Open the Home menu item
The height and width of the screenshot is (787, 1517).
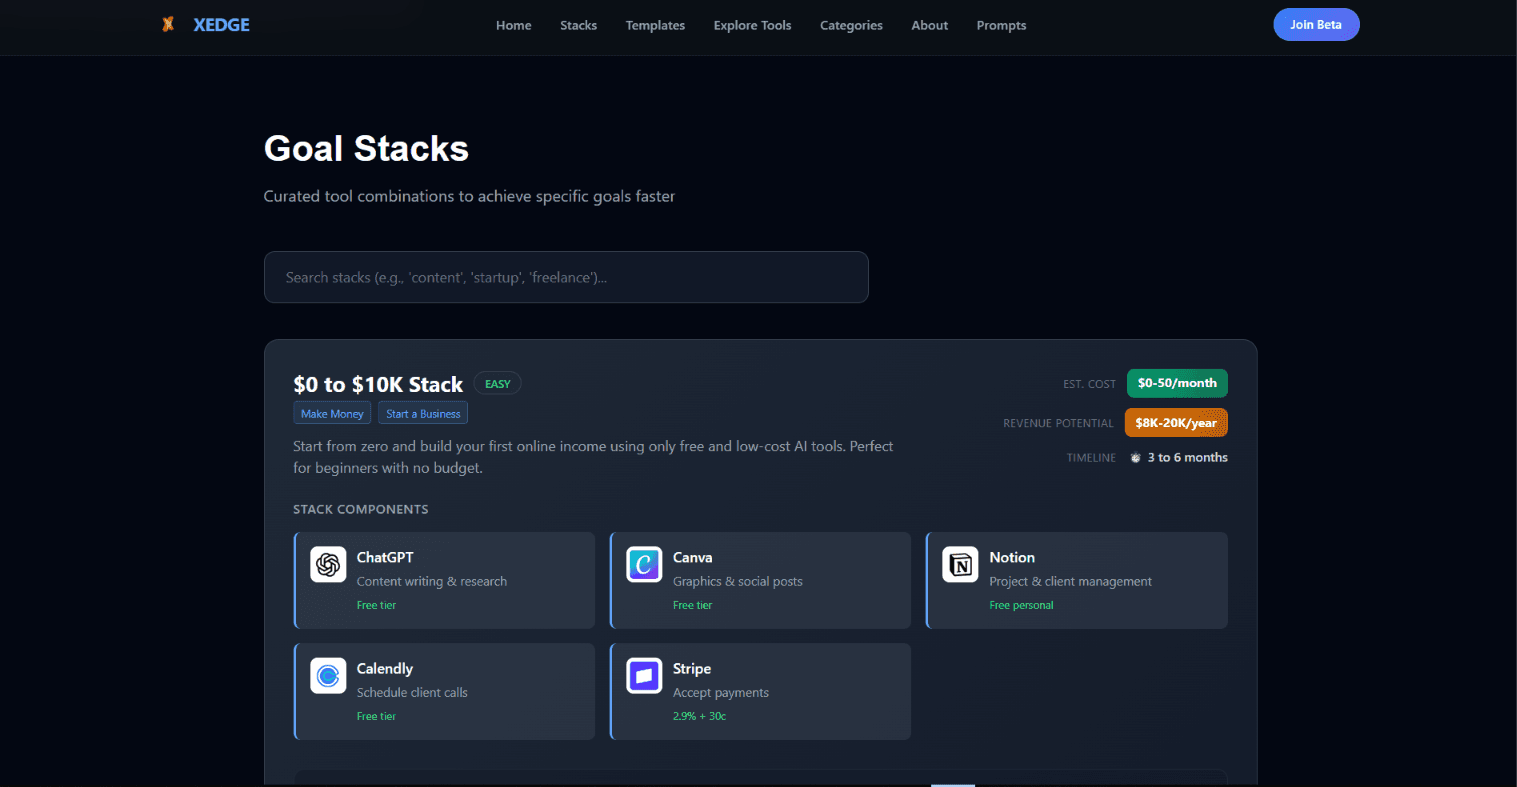click(514, 26)
